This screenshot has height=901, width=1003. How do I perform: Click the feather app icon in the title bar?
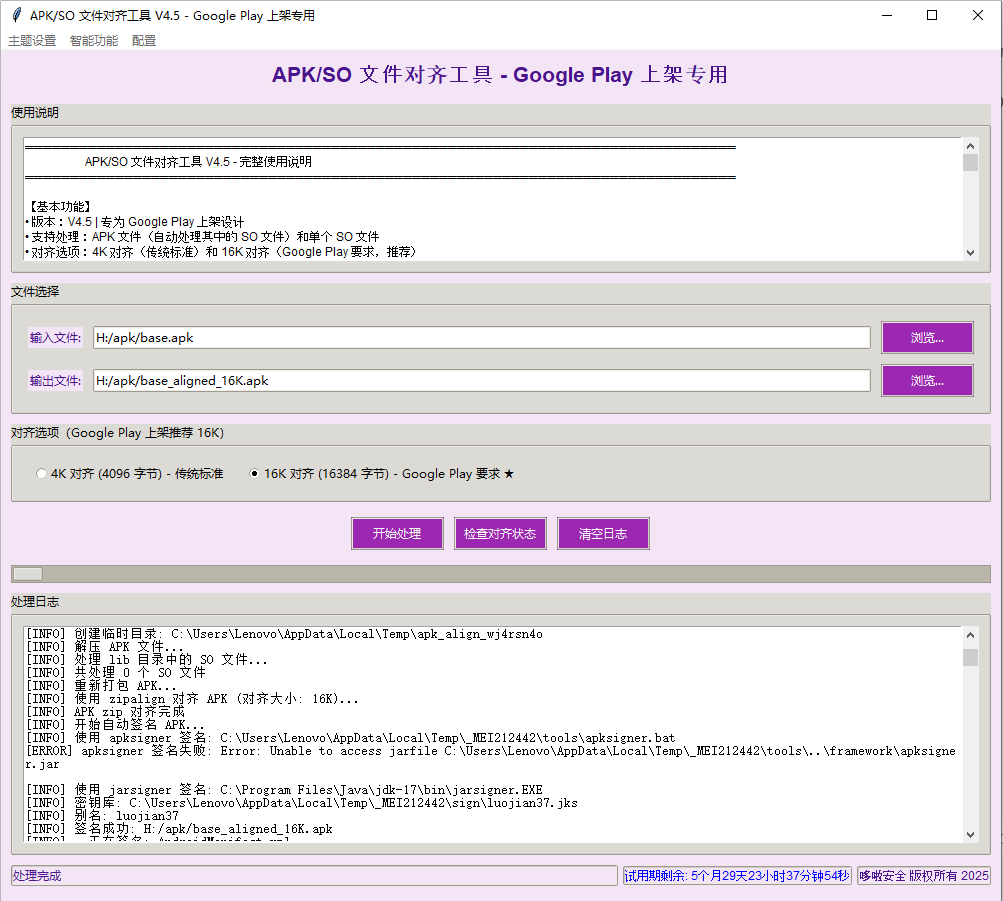(x=17, y=15)
